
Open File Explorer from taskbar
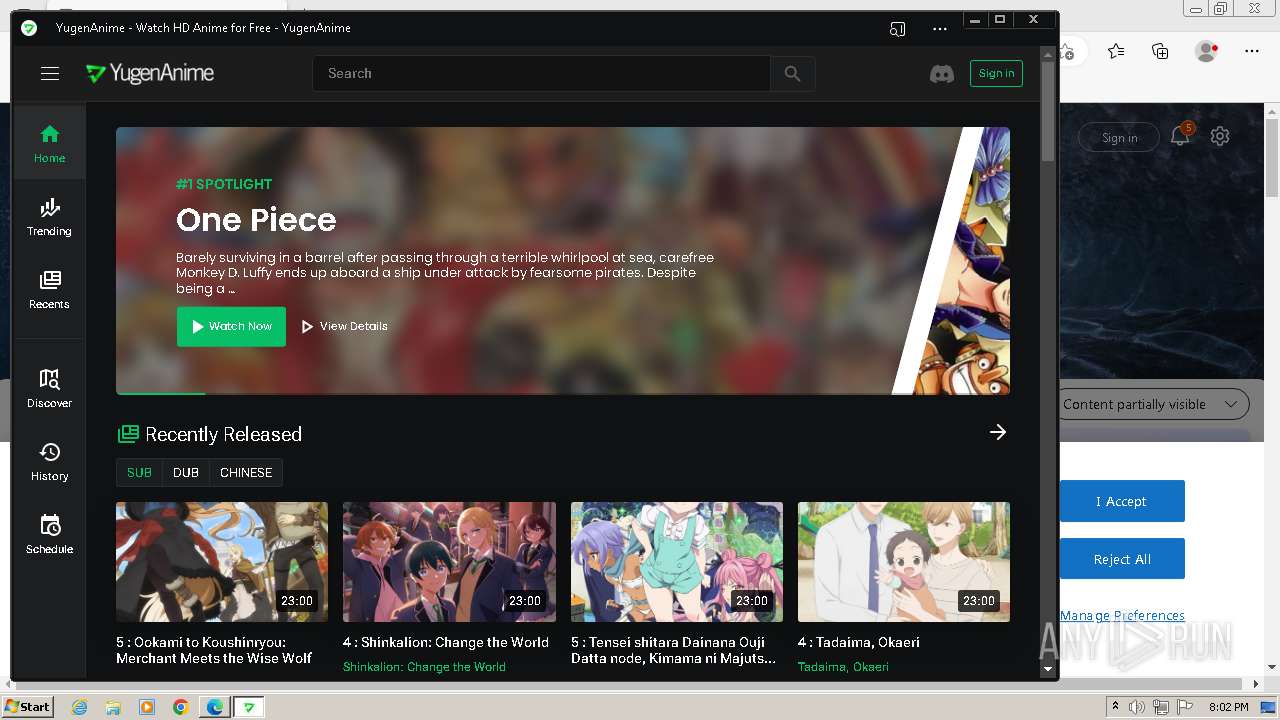point(113,707)
